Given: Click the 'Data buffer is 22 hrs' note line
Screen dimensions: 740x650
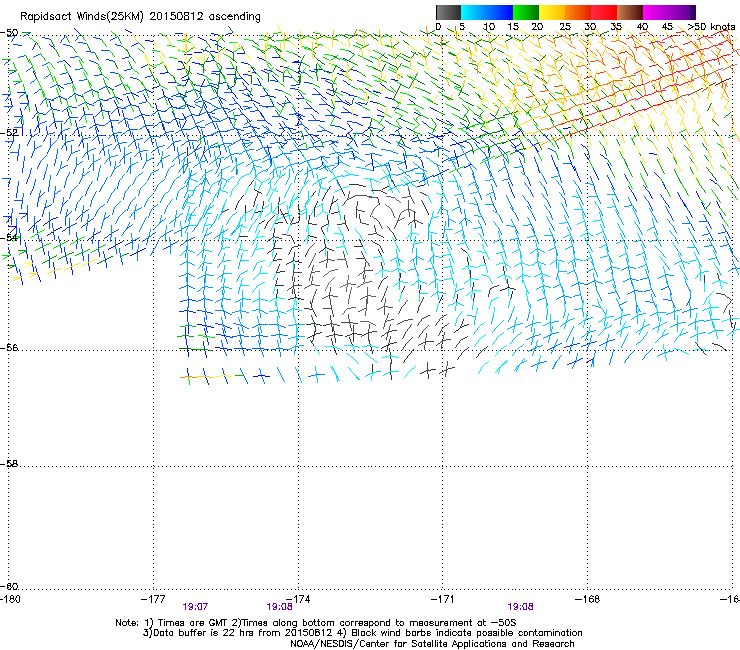Looking at the screenshot, I should pyautogui.click(x=362, y=633).
